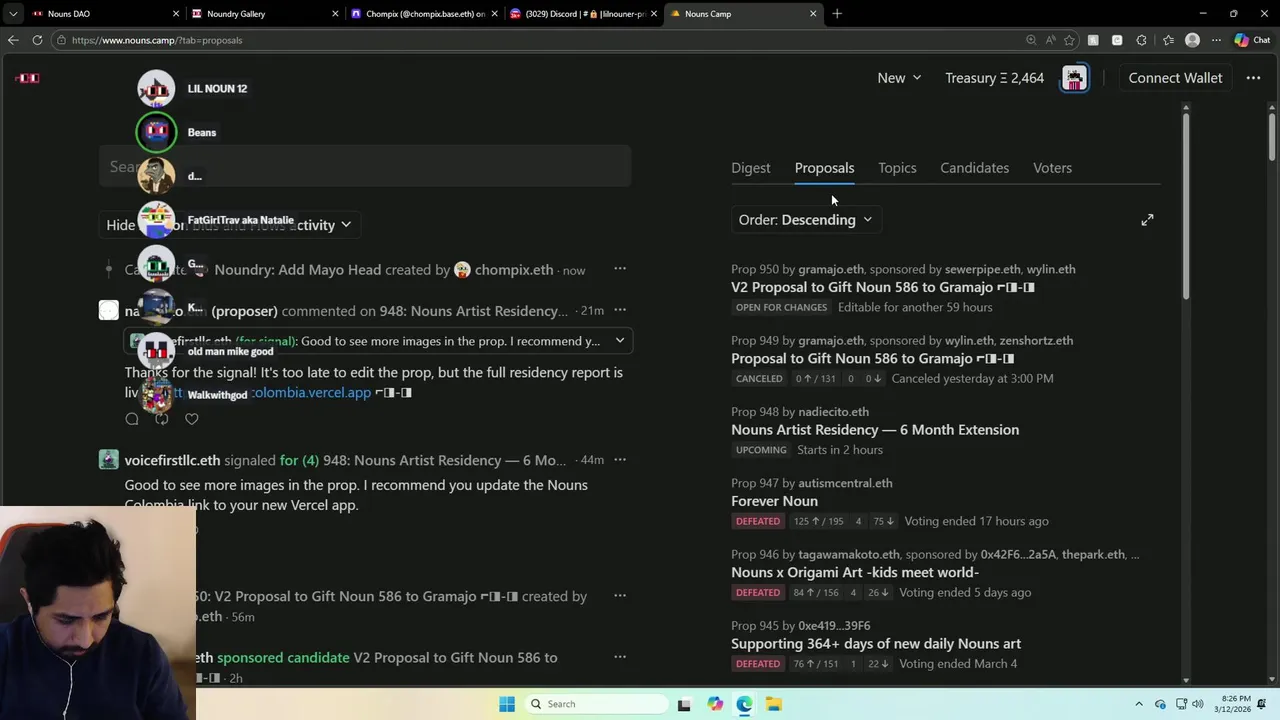Screen dimensions: 1280x720
Task: Click sewerpipe.eth sponsor on Prop 950
Action: 982,269
